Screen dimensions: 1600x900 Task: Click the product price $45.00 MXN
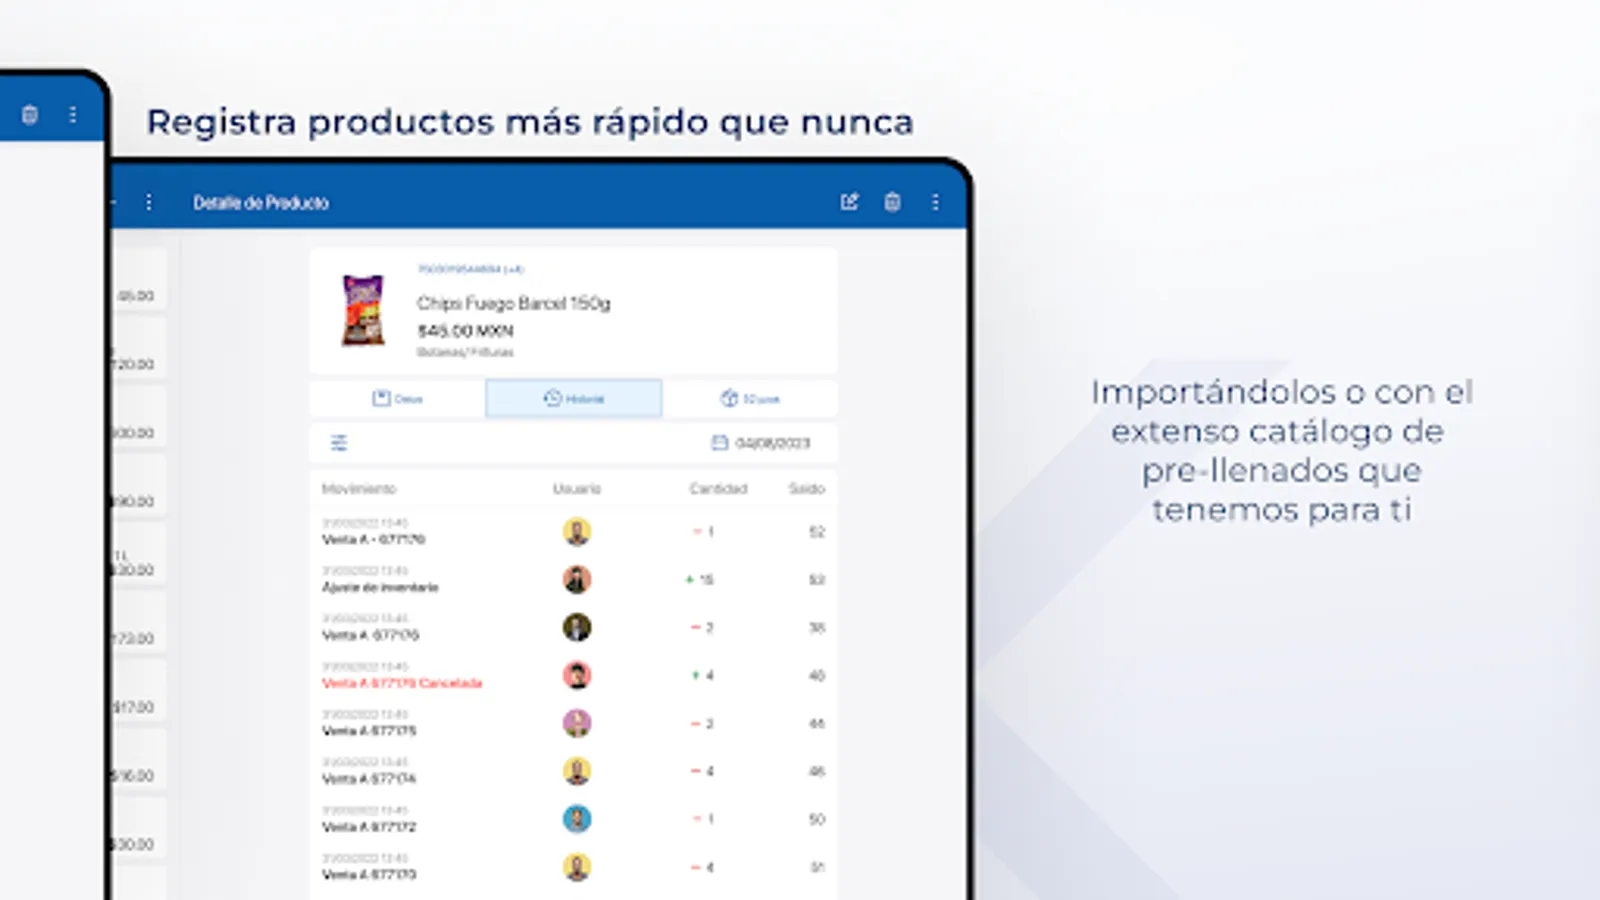tap(465, 331)
